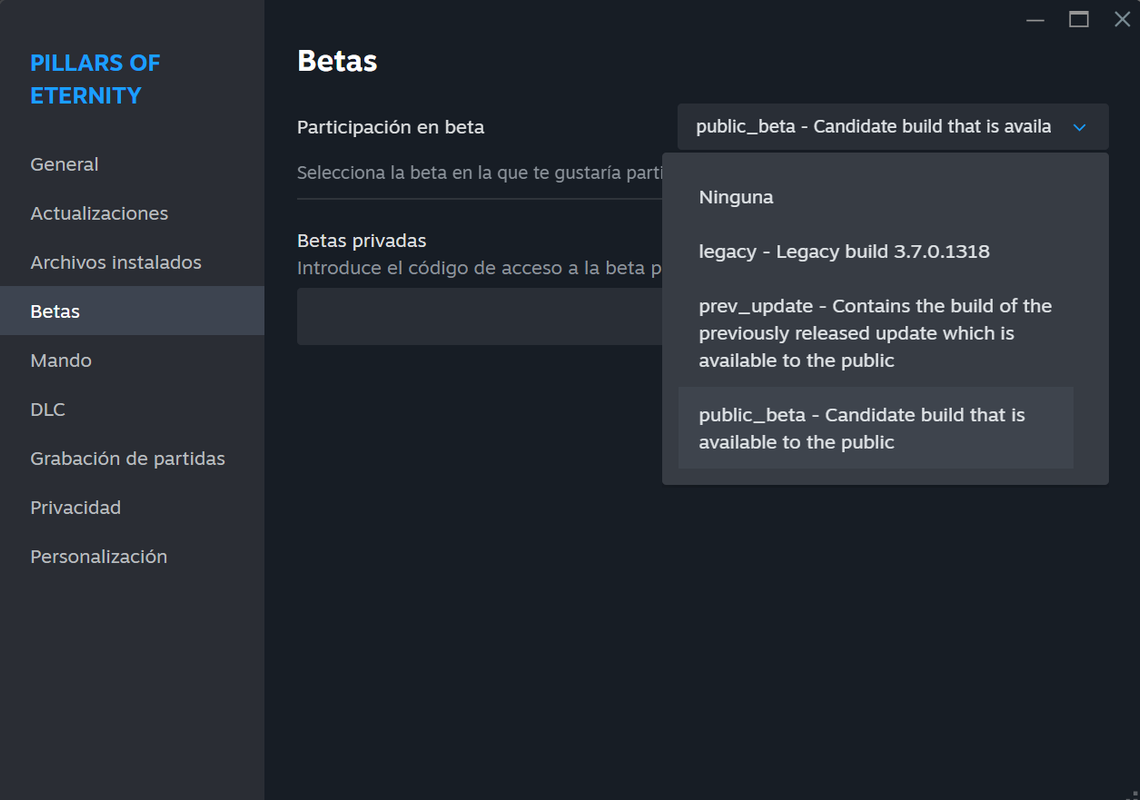Switch to the Personalización tab
Image resolution: width=1140 pixels, height=800 pixels.
click(x=99, y=556)
